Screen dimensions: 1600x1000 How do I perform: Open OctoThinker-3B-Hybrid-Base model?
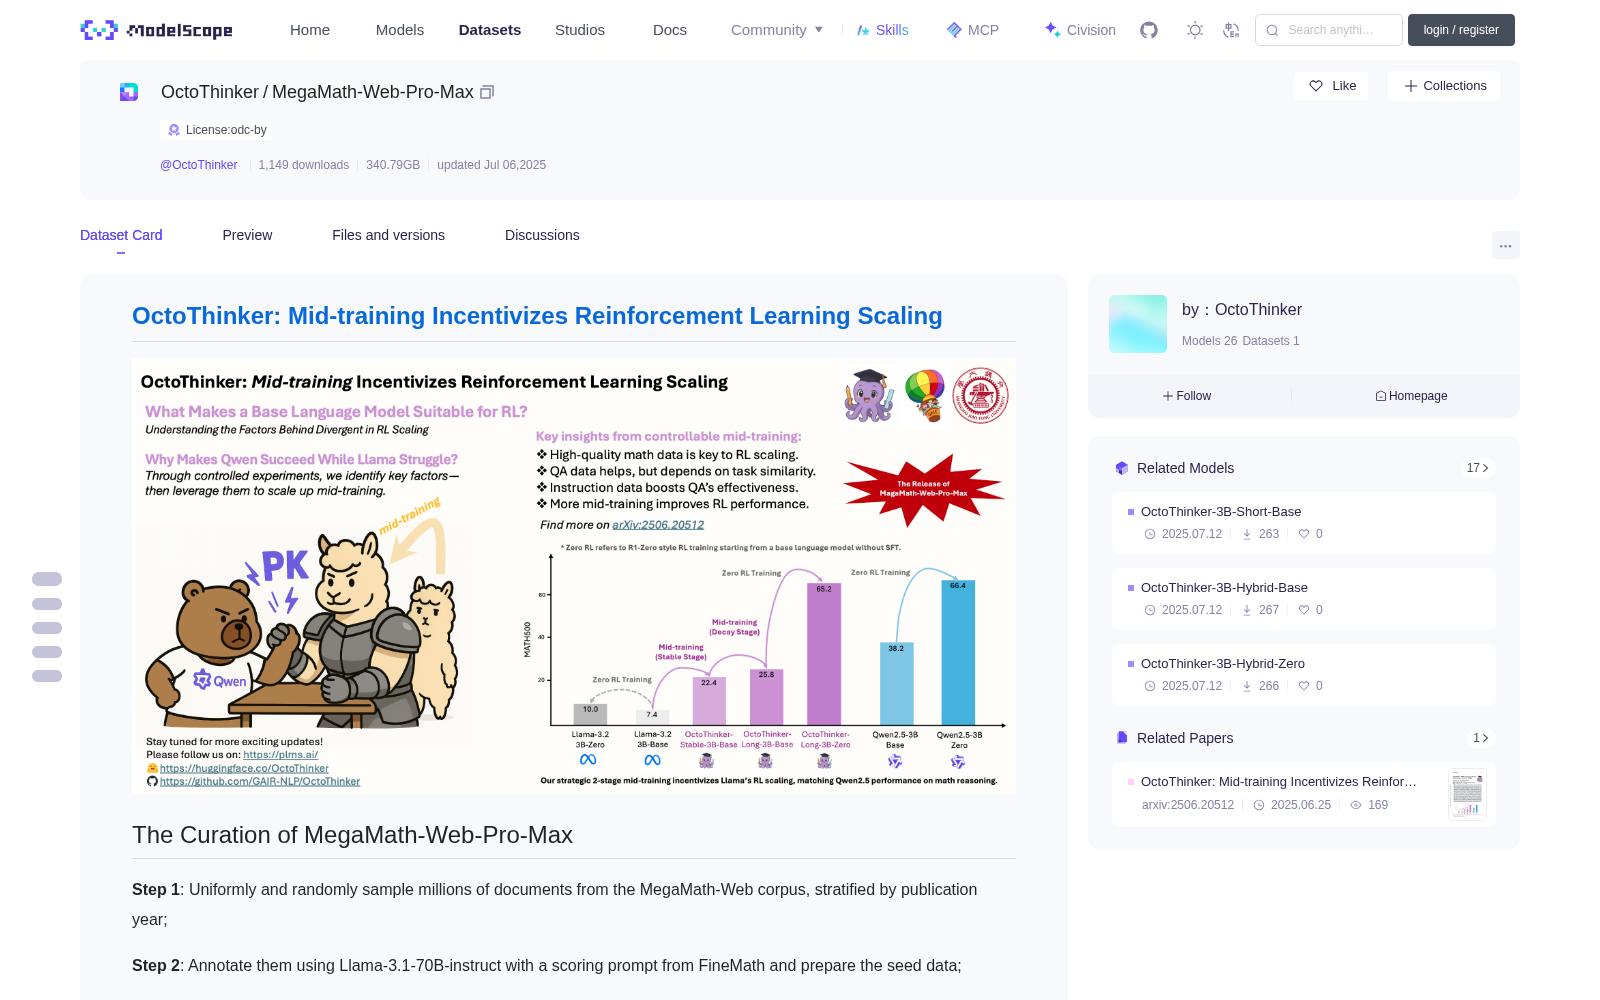tap(1224, 587)
